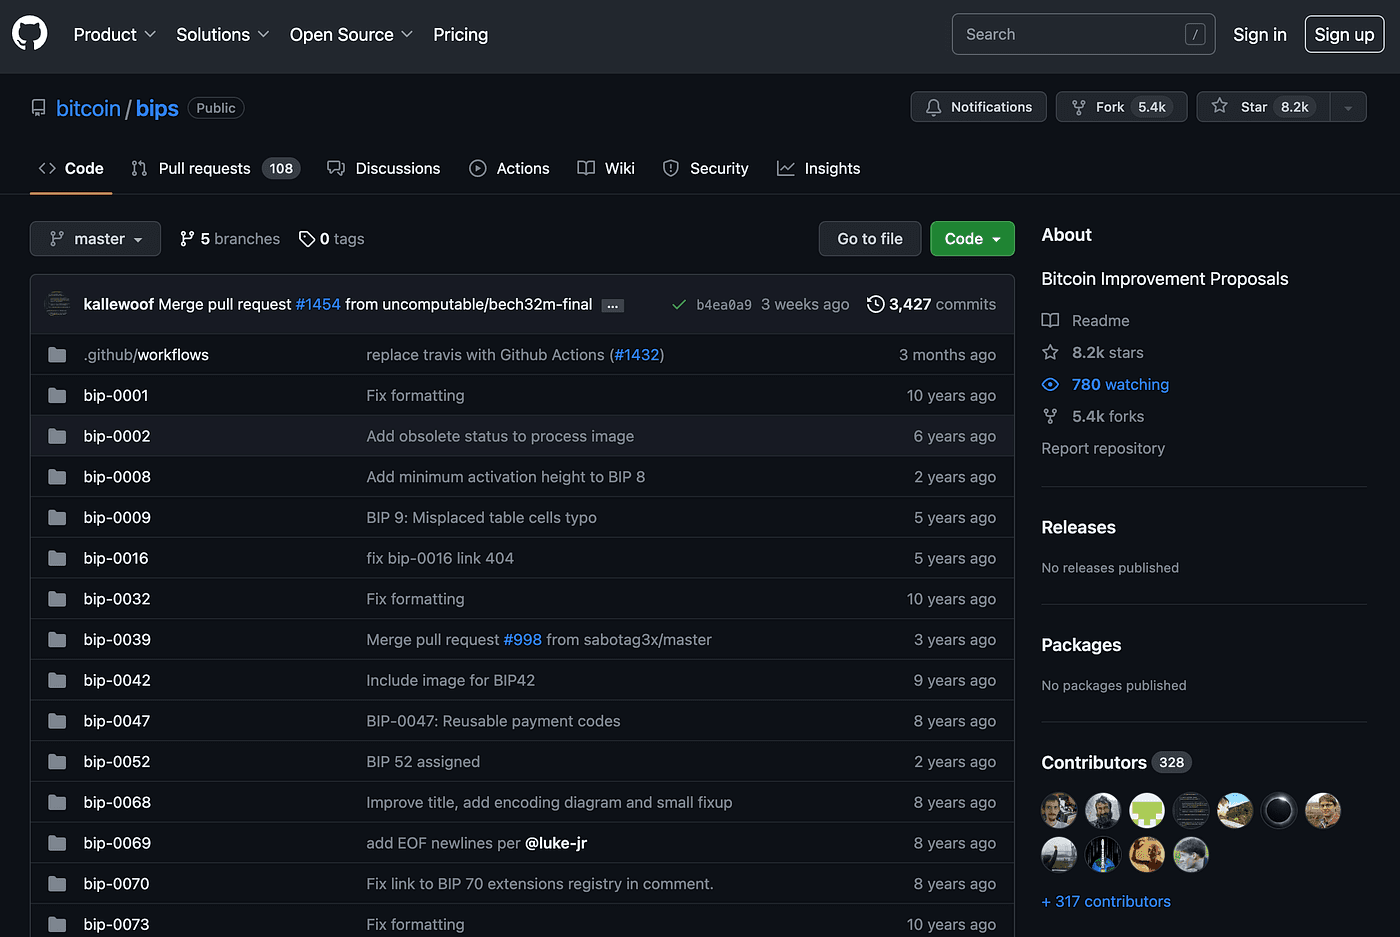
Task: Focus the Search input field
Action: [1083, 34]
